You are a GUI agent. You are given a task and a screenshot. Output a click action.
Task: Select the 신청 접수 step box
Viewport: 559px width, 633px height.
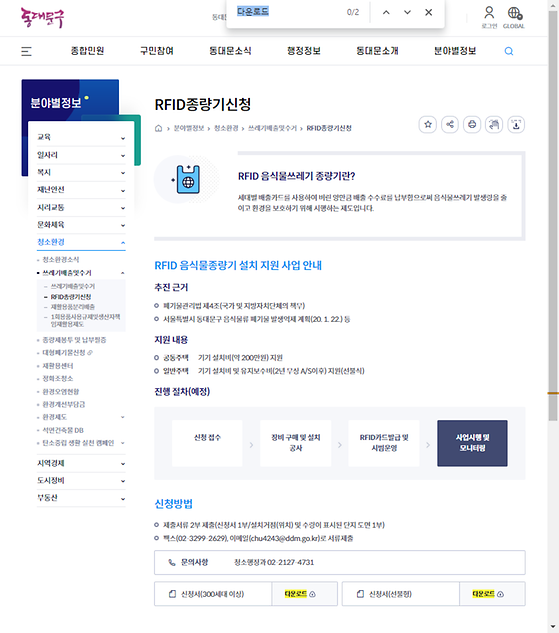(207, 443)
